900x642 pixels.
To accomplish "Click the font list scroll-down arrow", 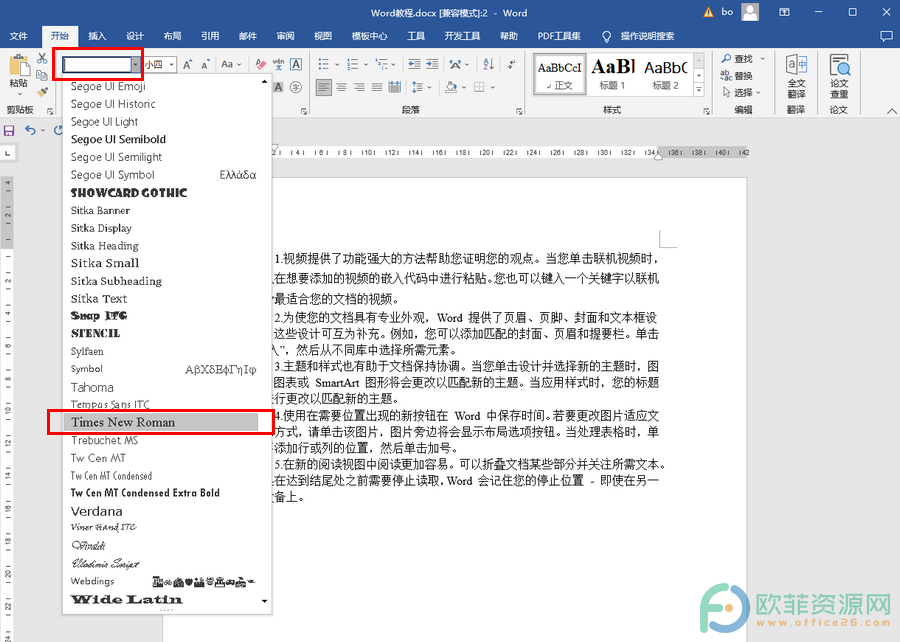I will (x=265, y=601).
